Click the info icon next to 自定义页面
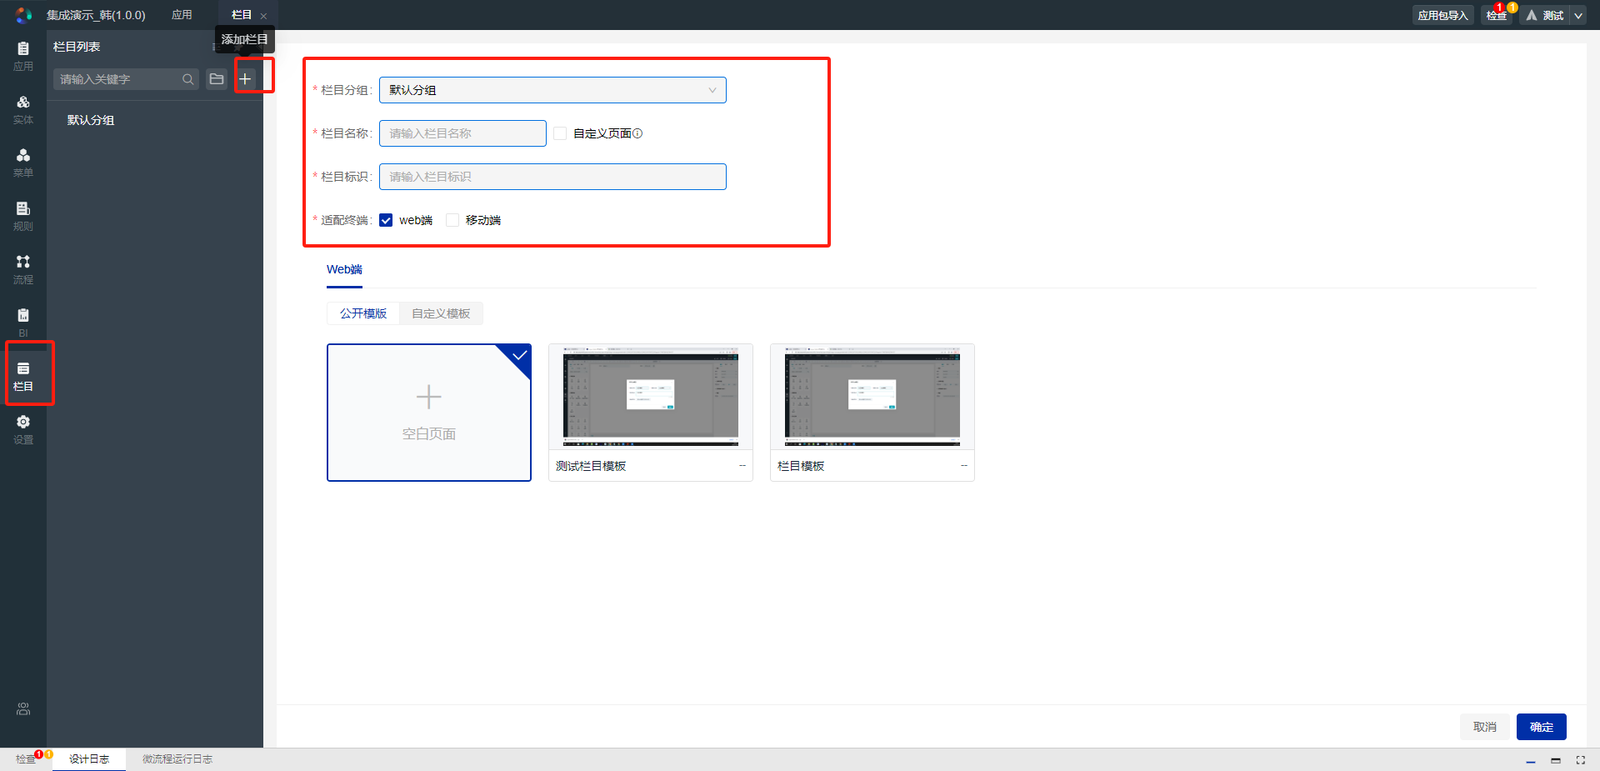 [x=638, y=133]
